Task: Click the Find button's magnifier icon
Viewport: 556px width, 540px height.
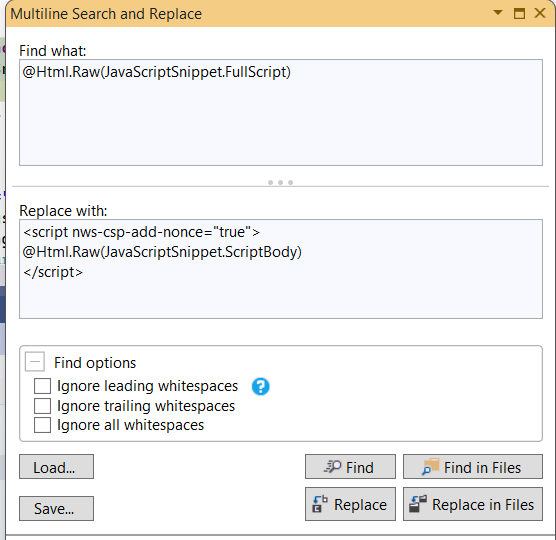Action: pos(333,467)
